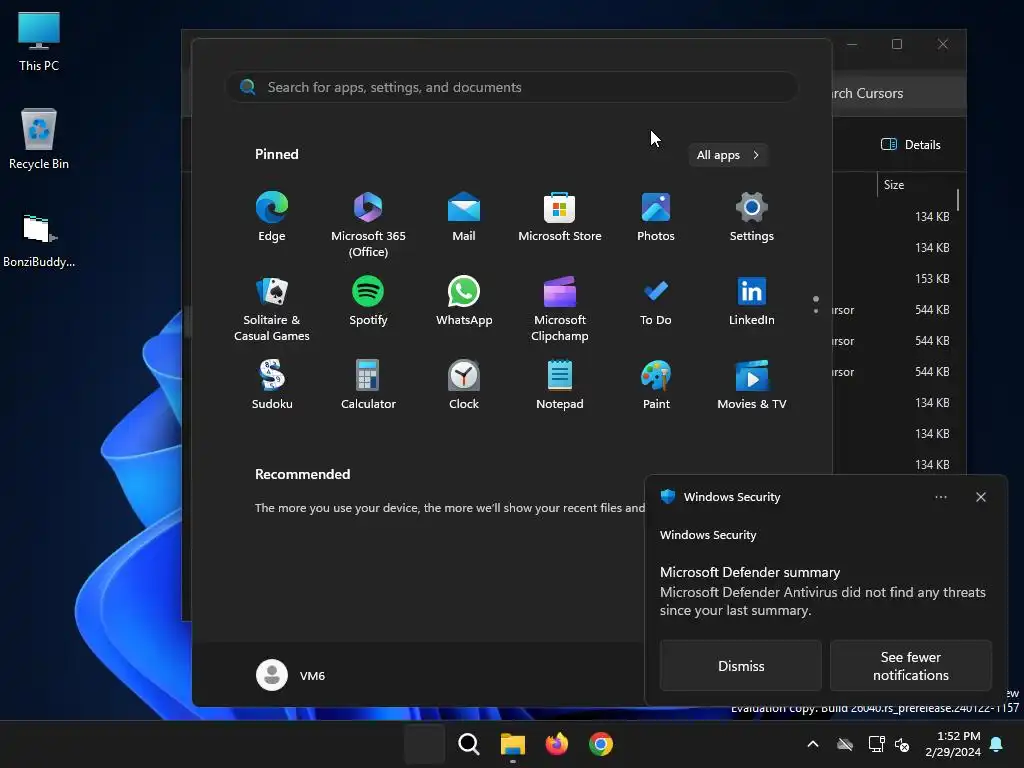Launch Microsoft 365 (Office)

click(368, 224)
